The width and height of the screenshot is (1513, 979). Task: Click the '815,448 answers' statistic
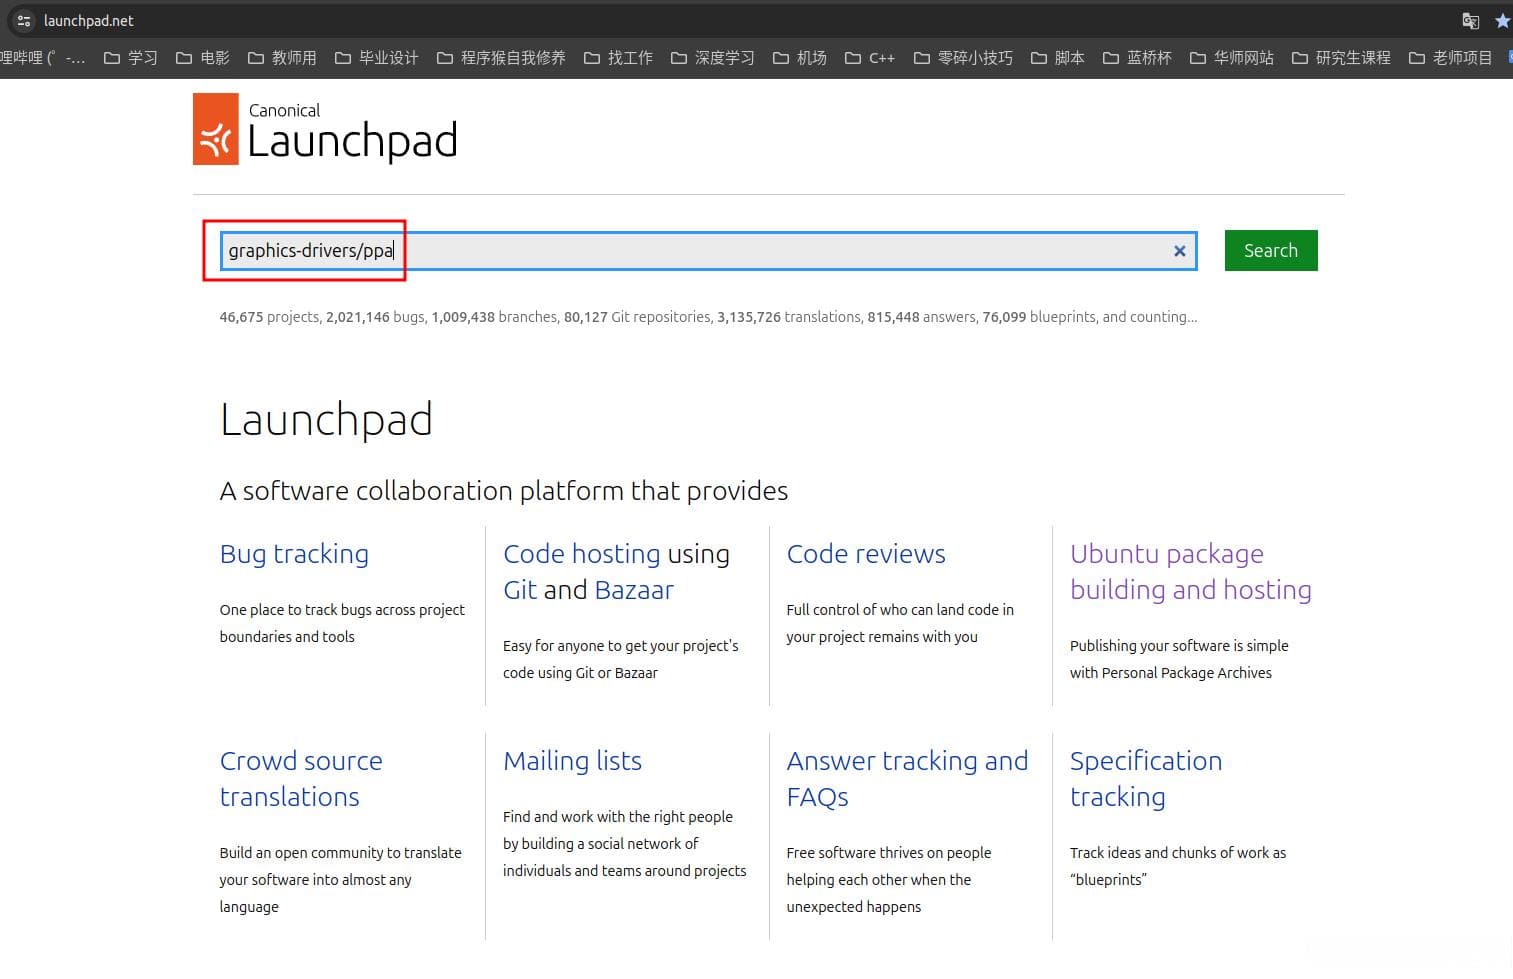click(x=921, y=317)
